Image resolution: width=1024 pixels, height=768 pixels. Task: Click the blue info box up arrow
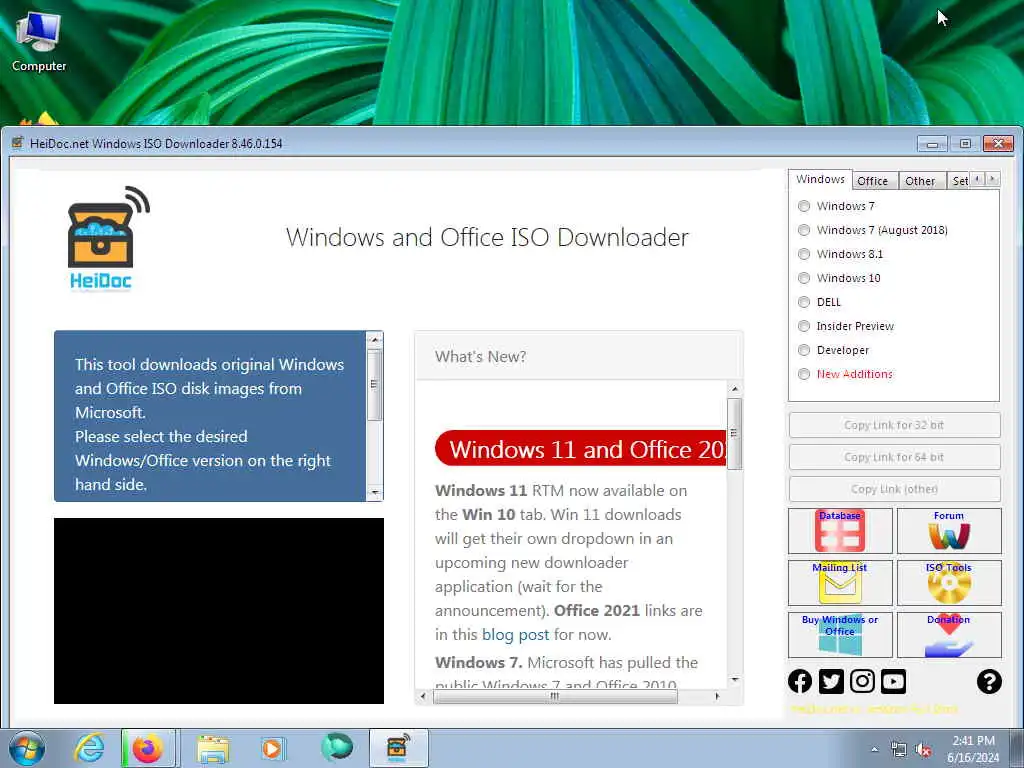click(374, 340)
